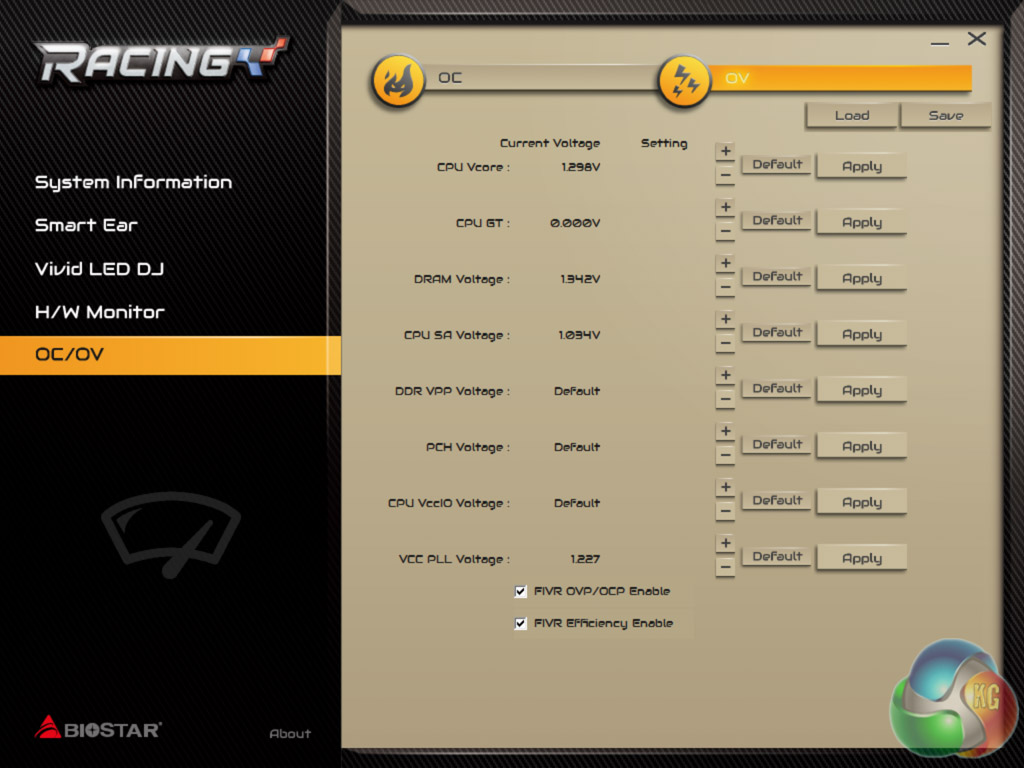Increase VCC PLL Voltage with plus
Screen dimensions: 1024x768
(725, 543)
